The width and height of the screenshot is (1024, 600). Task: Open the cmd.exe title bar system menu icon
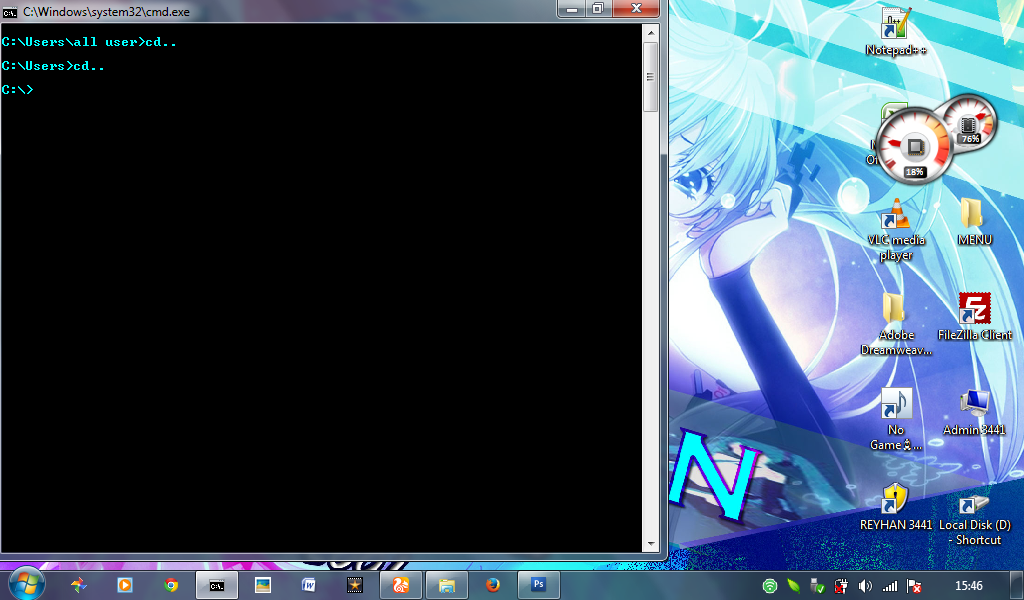click(10, 12)
